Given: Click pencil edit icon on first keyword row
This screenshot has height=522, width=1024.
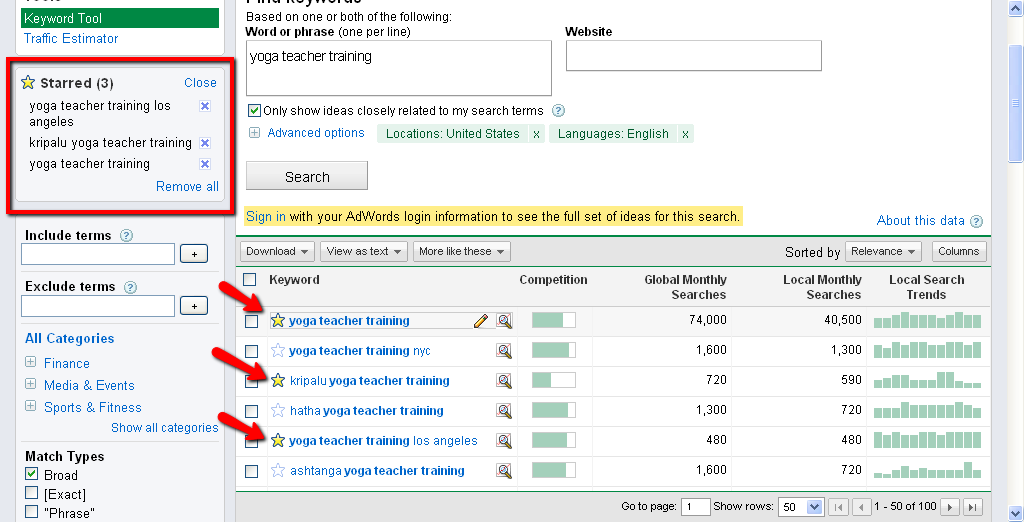Looking at the screenshot, I should coord(481,321).
